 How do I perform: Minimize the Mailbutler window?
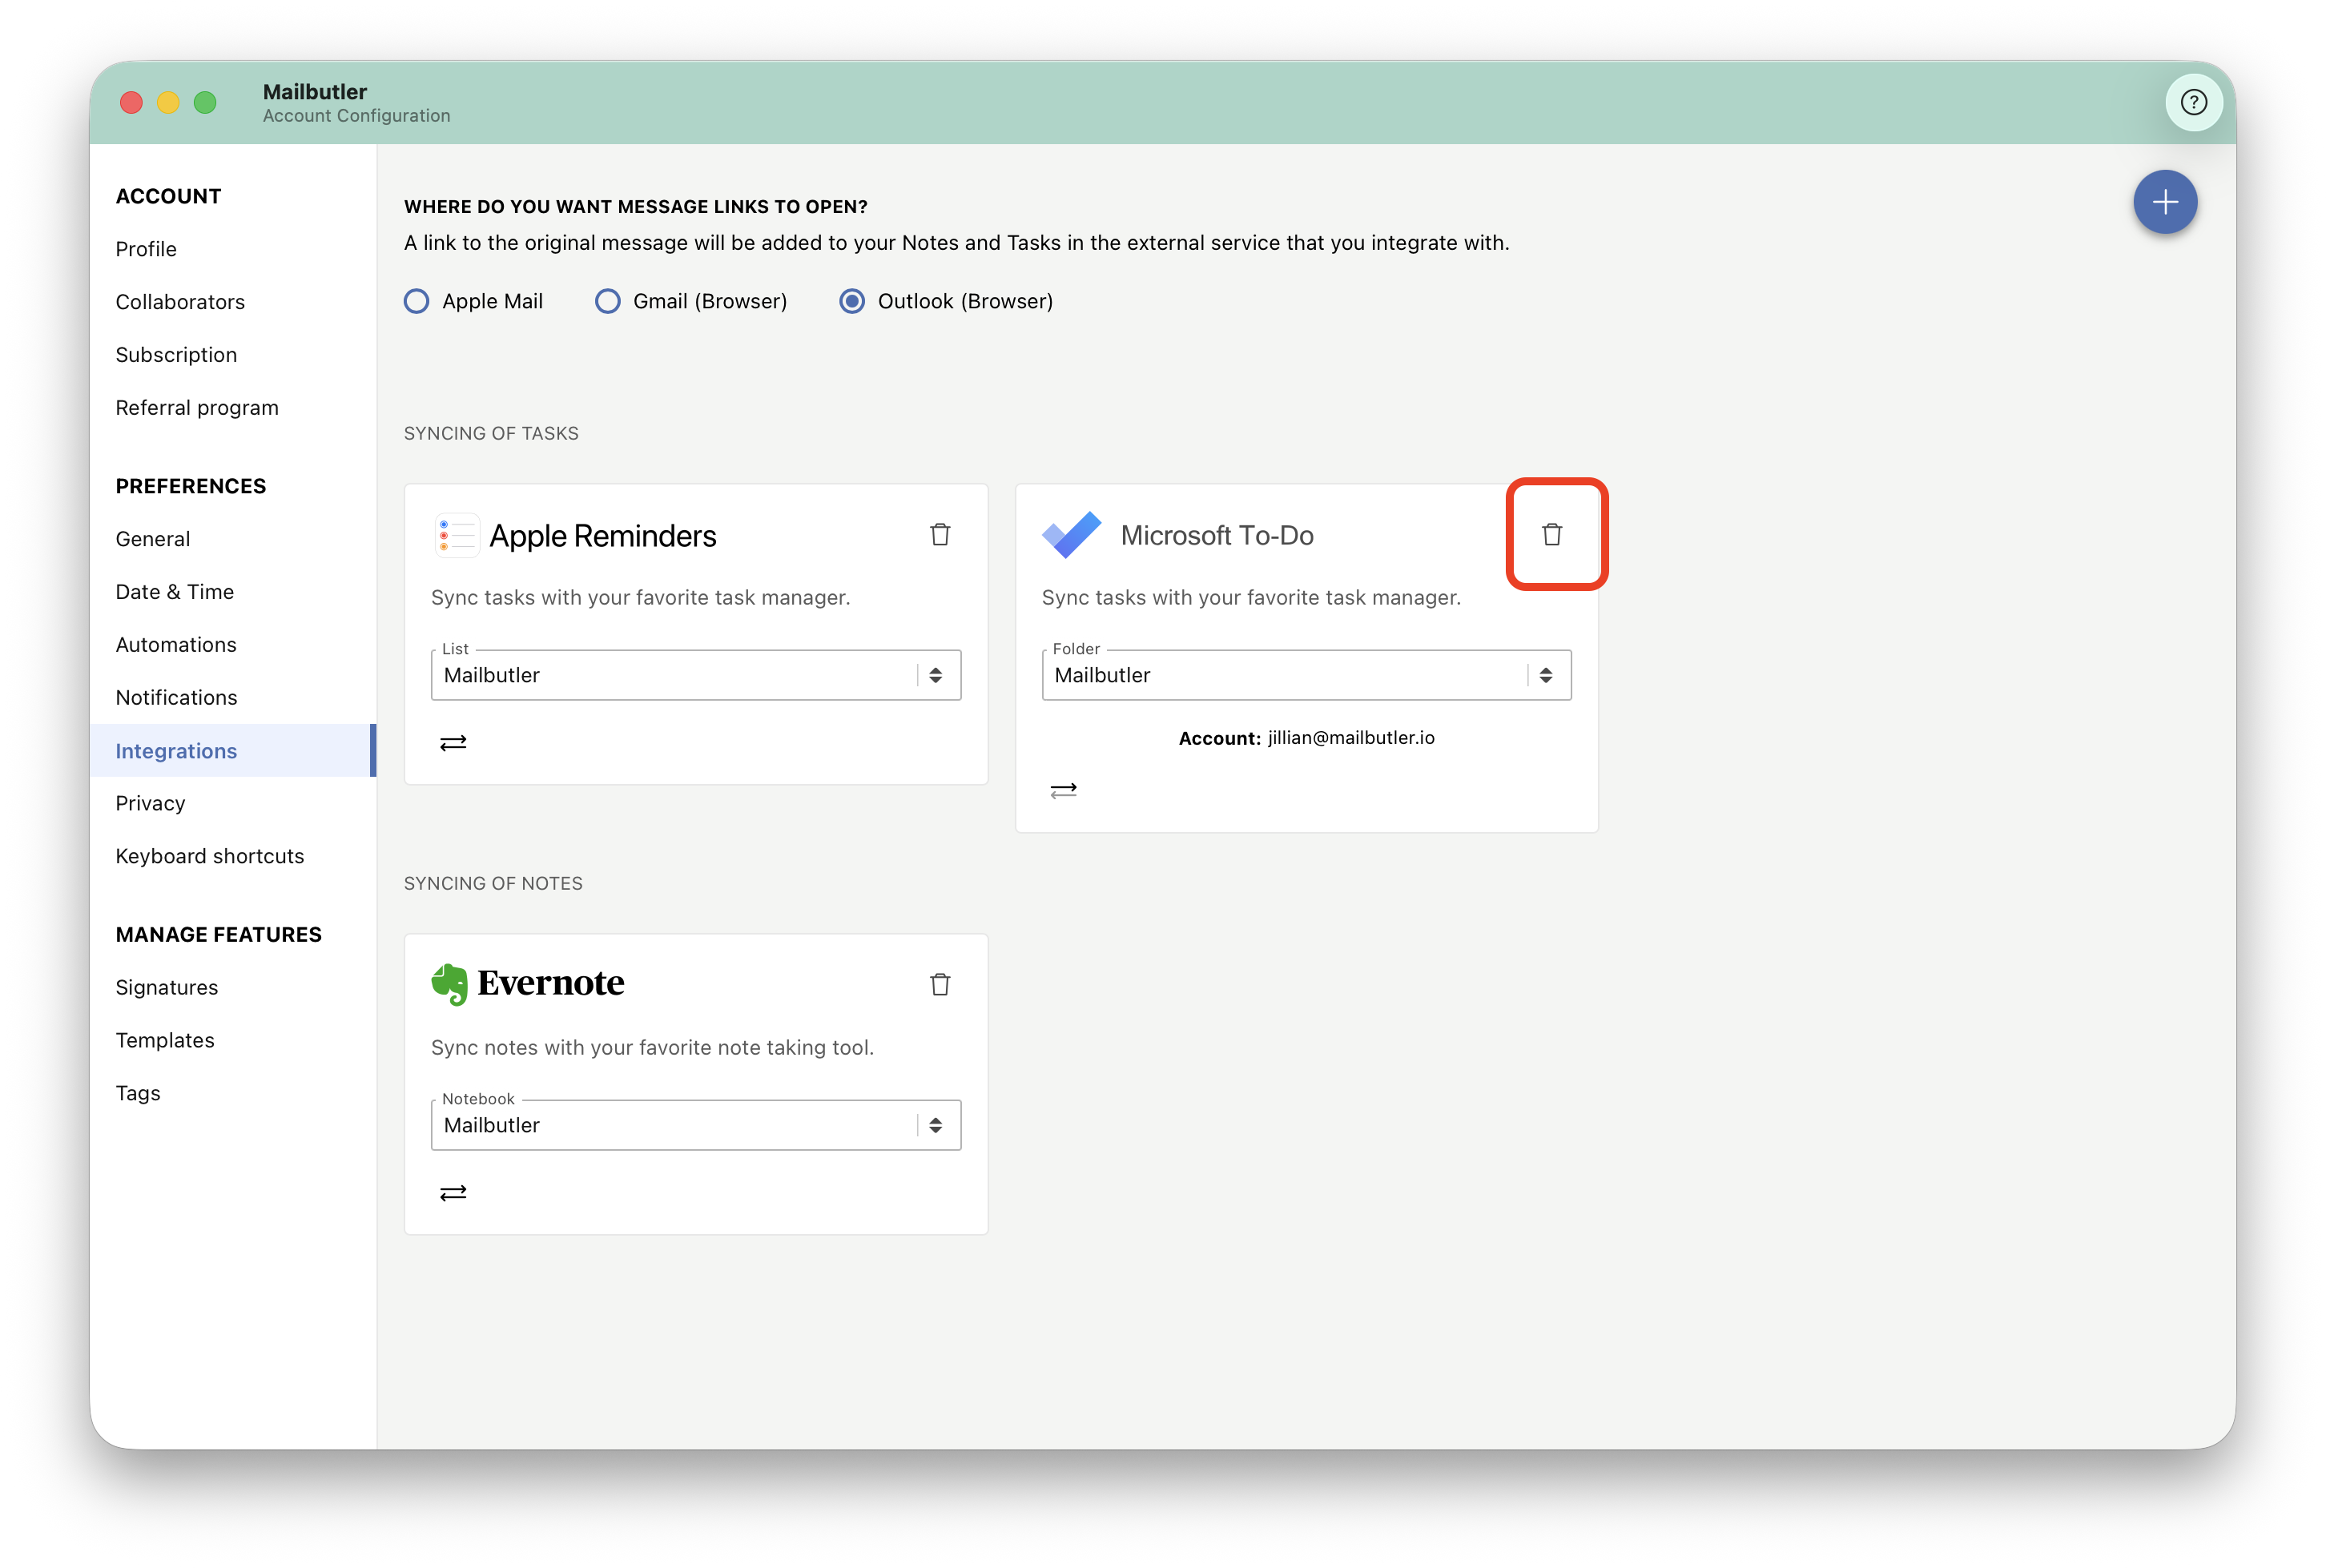[x=168, y=102]
